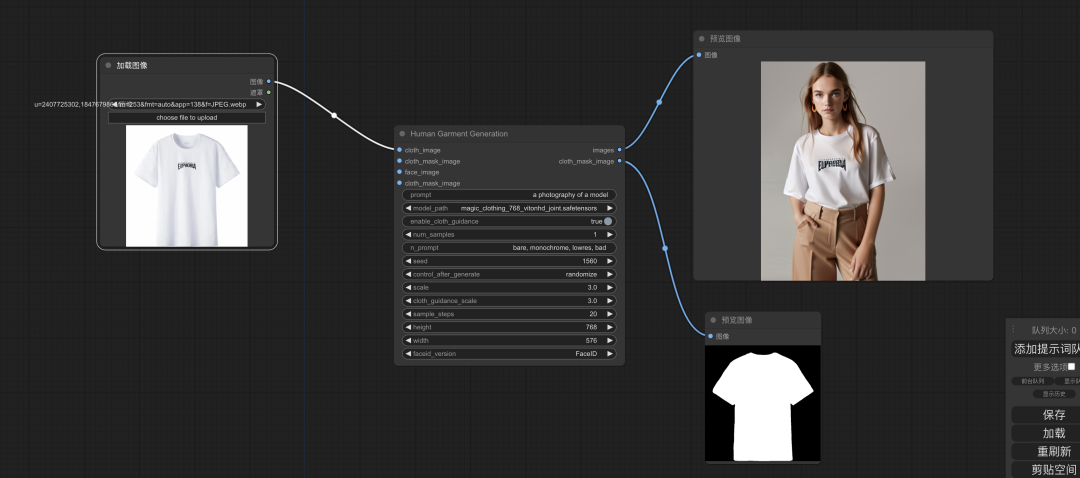1080x478 pixels.
Task: Click the 遮罩 green output socket
Action: [x=268, y=92]
